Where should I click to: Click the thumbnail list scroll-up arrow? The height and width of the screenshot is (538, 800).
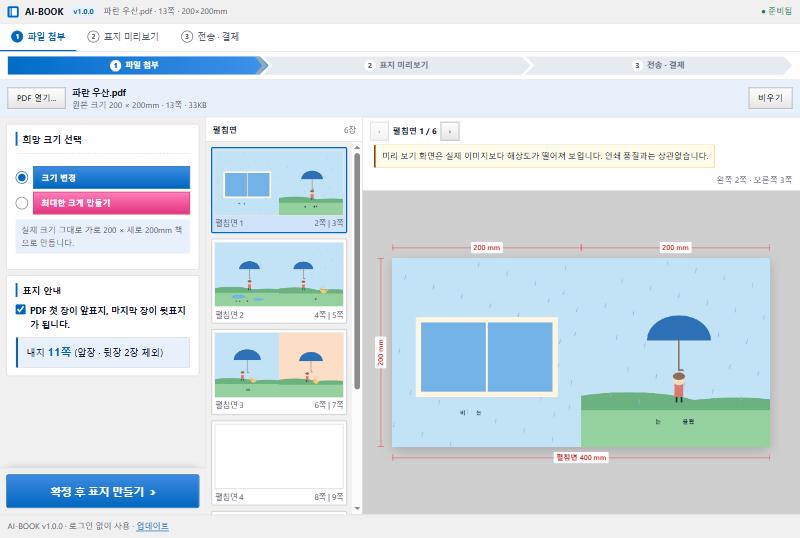[357, 148]
